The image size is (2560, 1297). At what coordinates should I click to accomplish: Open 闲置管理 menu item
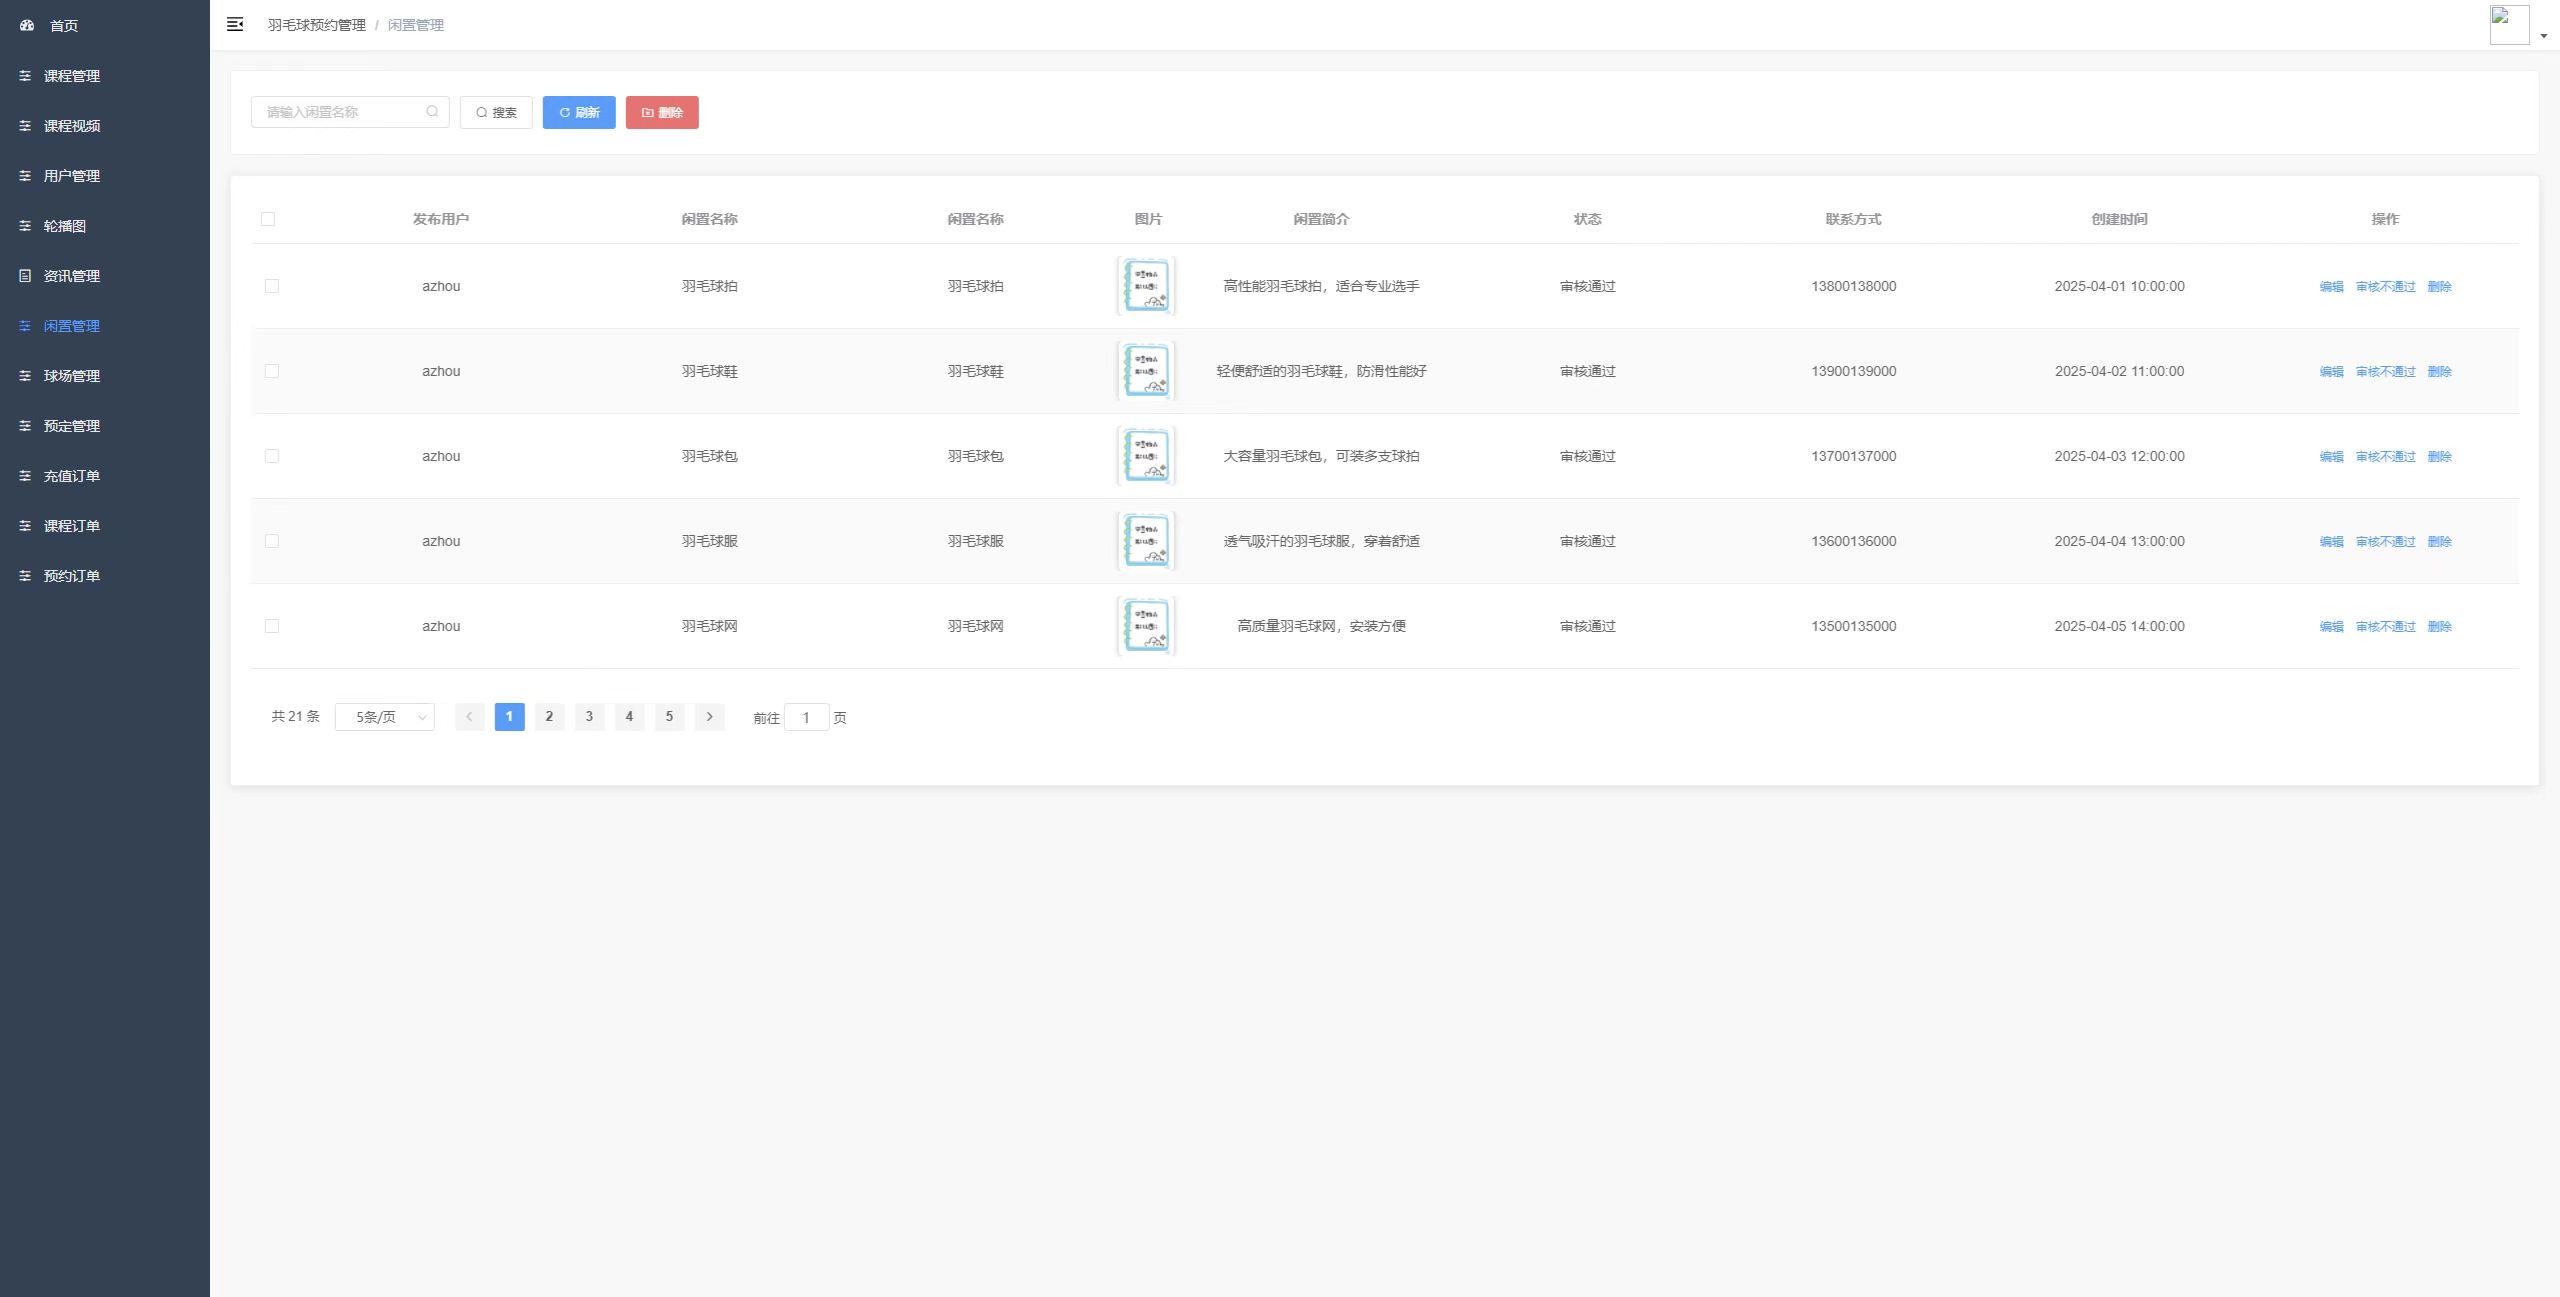pos(105,326)
